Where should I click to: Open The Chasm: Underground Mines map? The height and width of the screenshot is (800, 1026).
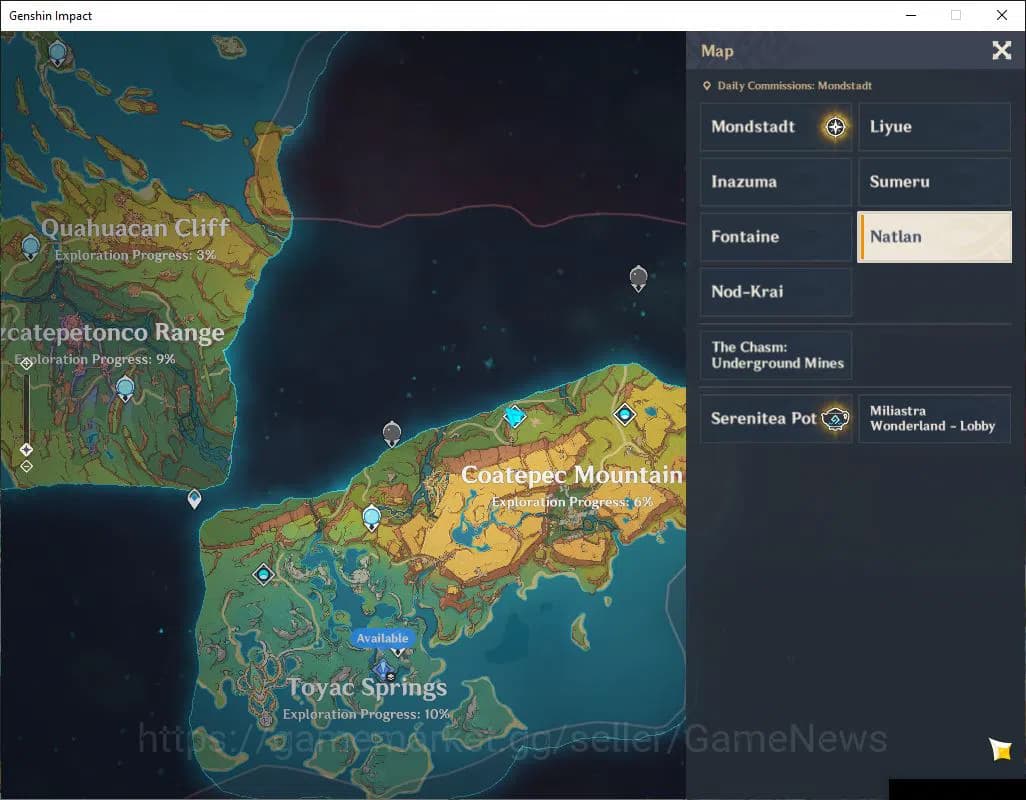tap(775, 355)
